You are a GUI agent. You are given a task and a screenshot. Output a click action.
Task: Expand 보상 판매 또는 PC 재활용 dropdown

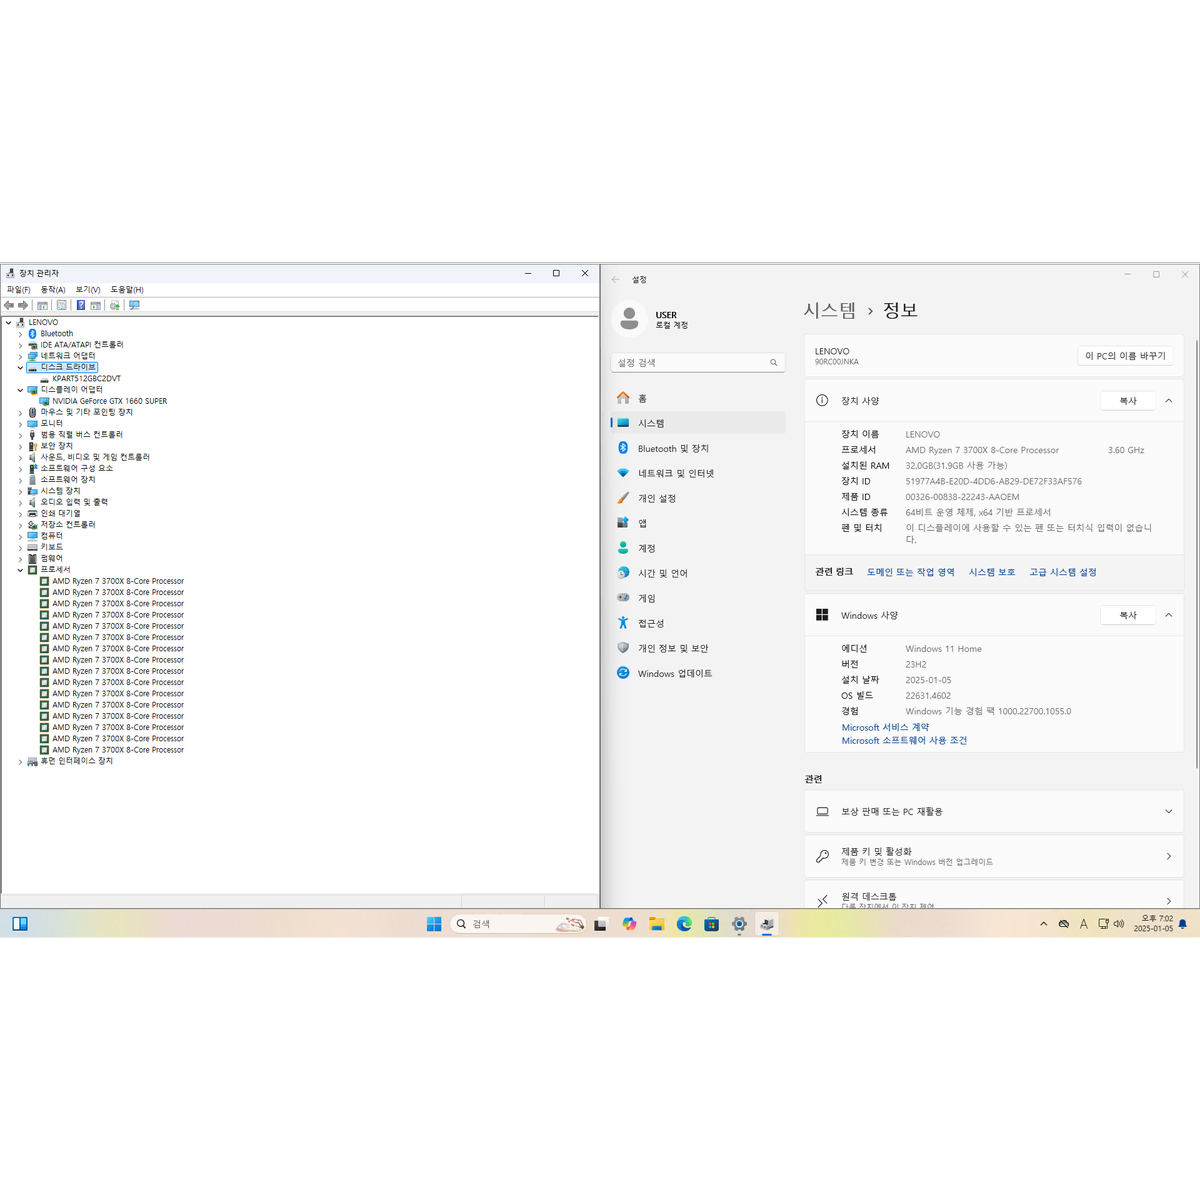1168,812
